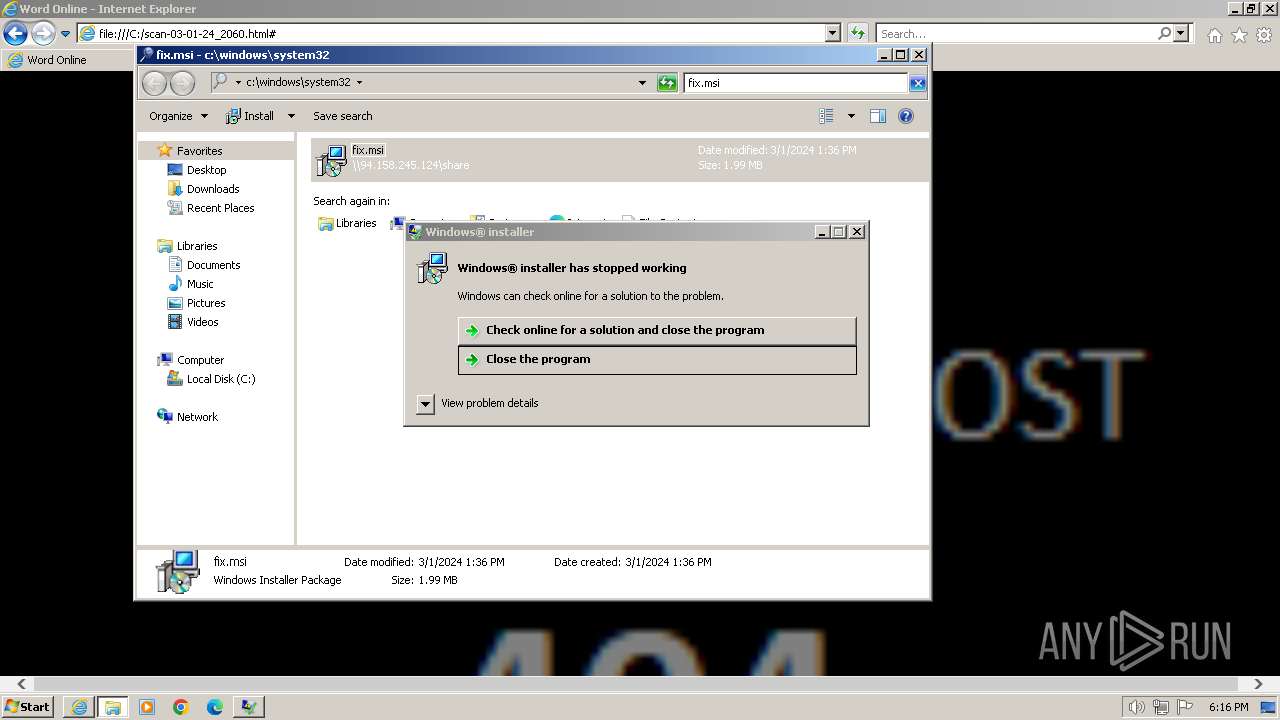Select Local Disk (C:)
The height and width of the screenshot is (720, 1280).
220,379
